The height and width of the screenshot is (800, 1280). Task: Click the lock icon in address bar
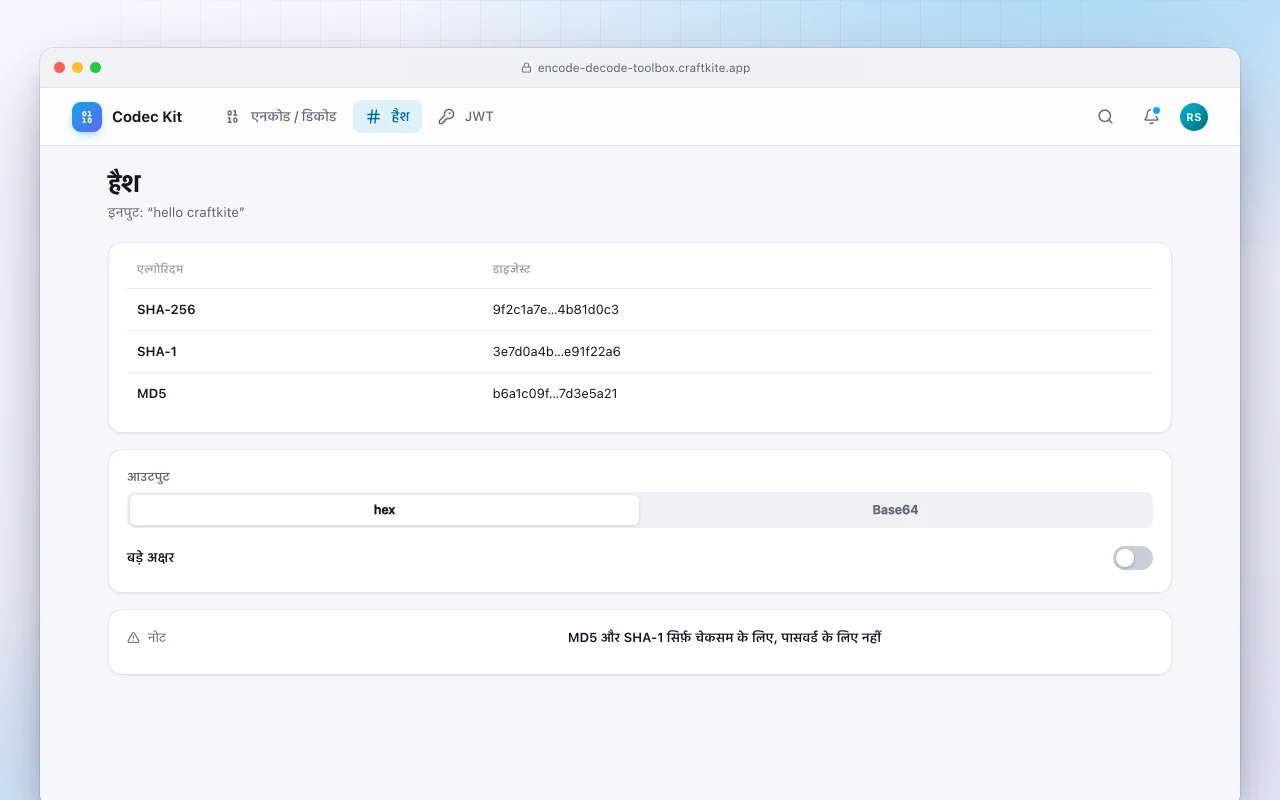[527, 68]
